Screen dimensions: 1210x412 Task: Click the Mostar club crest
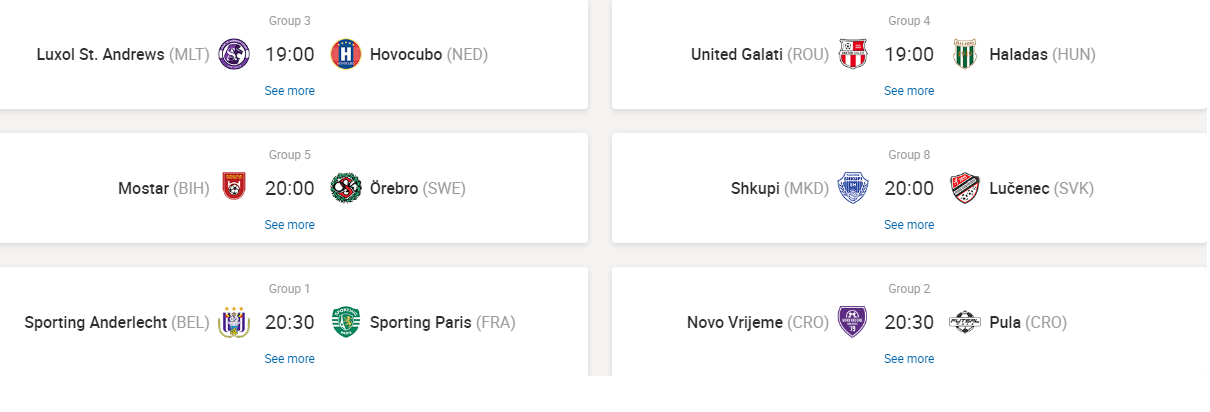pos(234,188)
